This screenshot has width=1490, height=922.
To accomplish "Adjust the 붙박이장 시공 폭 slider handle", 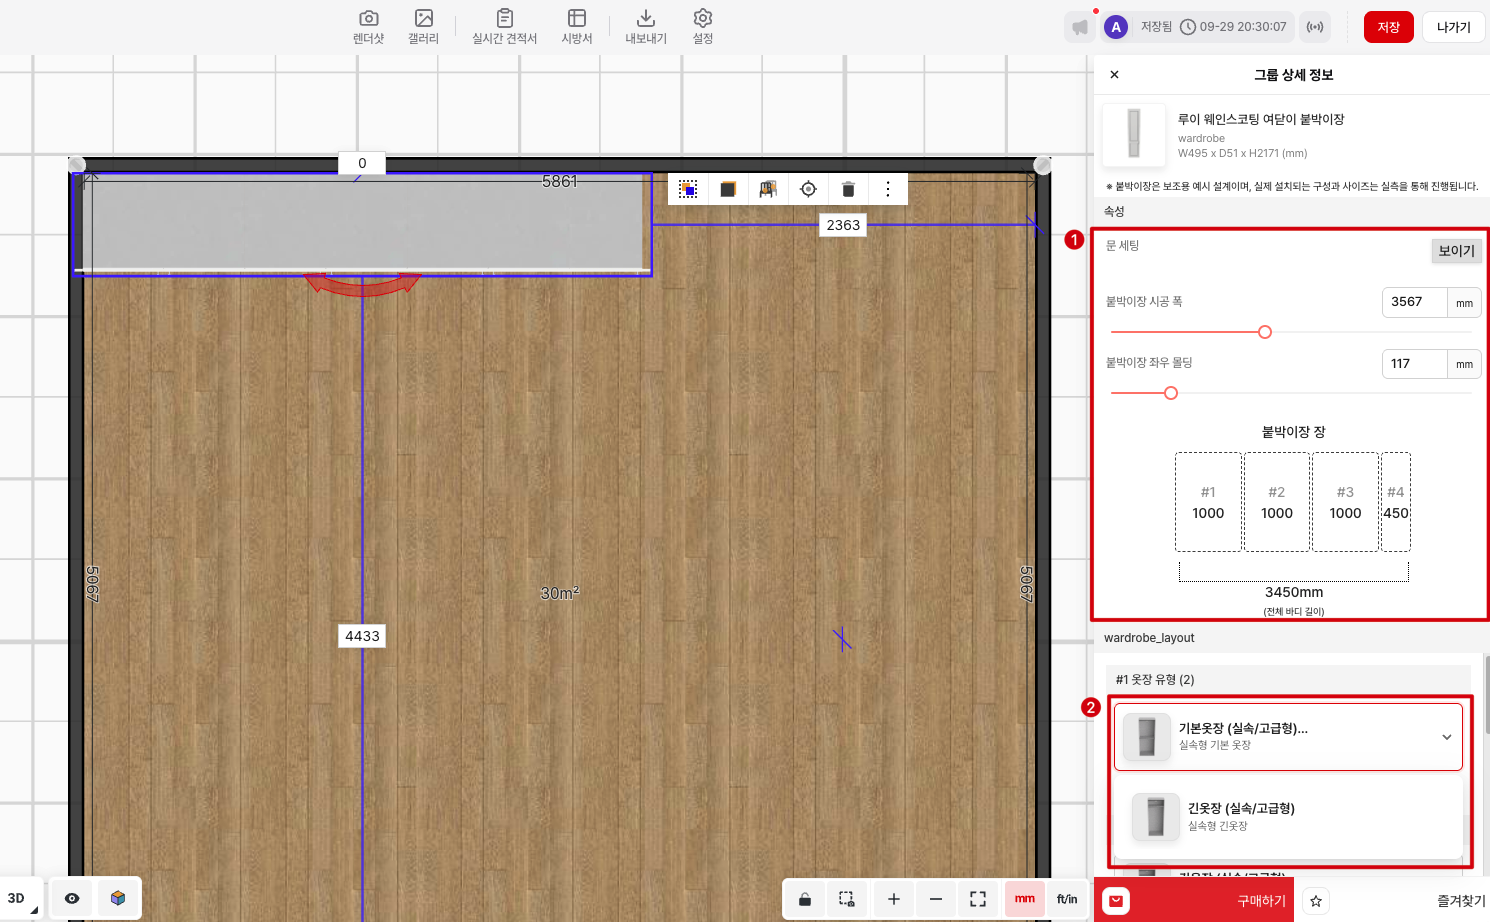I will 1265,332.
